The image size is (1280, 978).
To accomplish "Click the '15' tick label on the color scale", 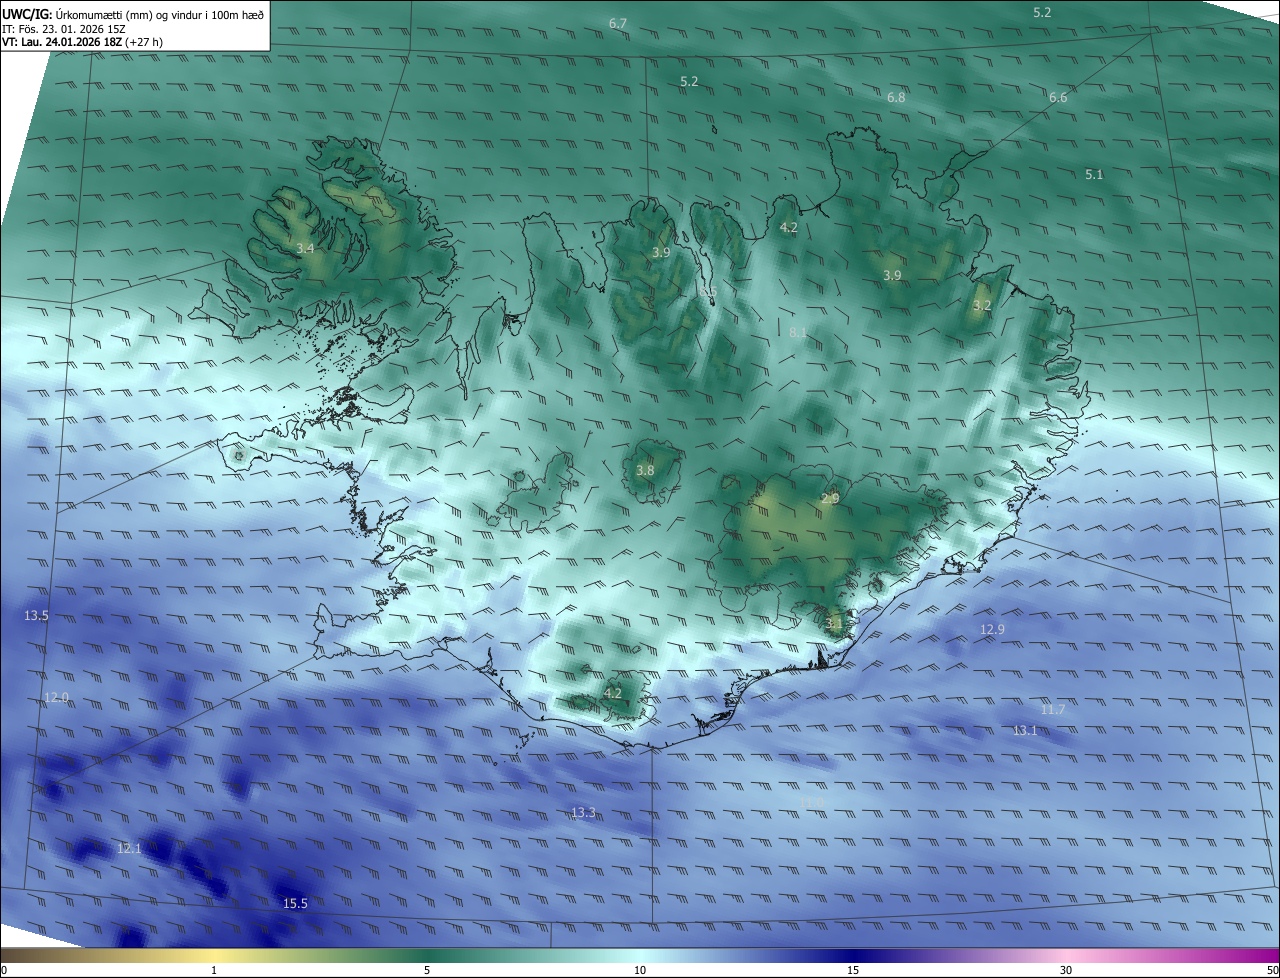I will tap(853, 970).
